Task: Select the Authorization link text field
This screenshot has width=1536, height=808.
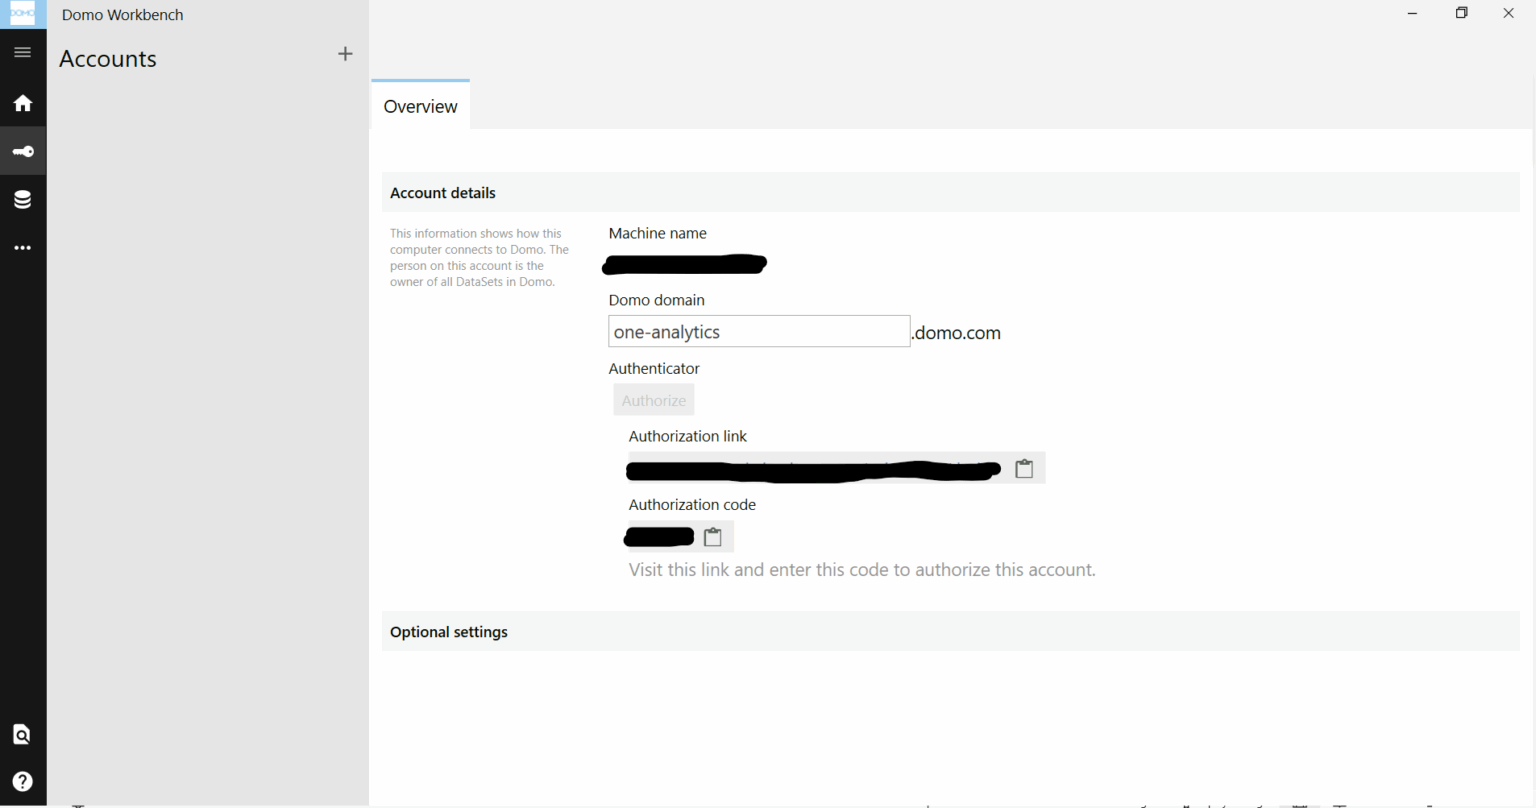Action: (812, 468)
